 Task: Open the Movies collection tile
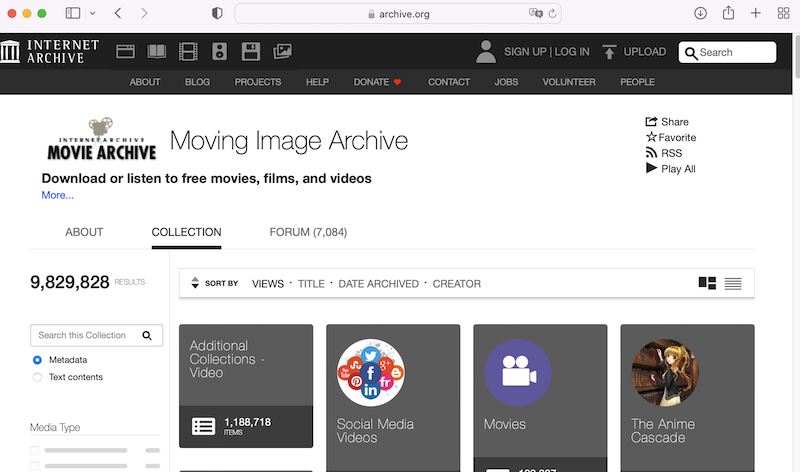tap(540, 398)
